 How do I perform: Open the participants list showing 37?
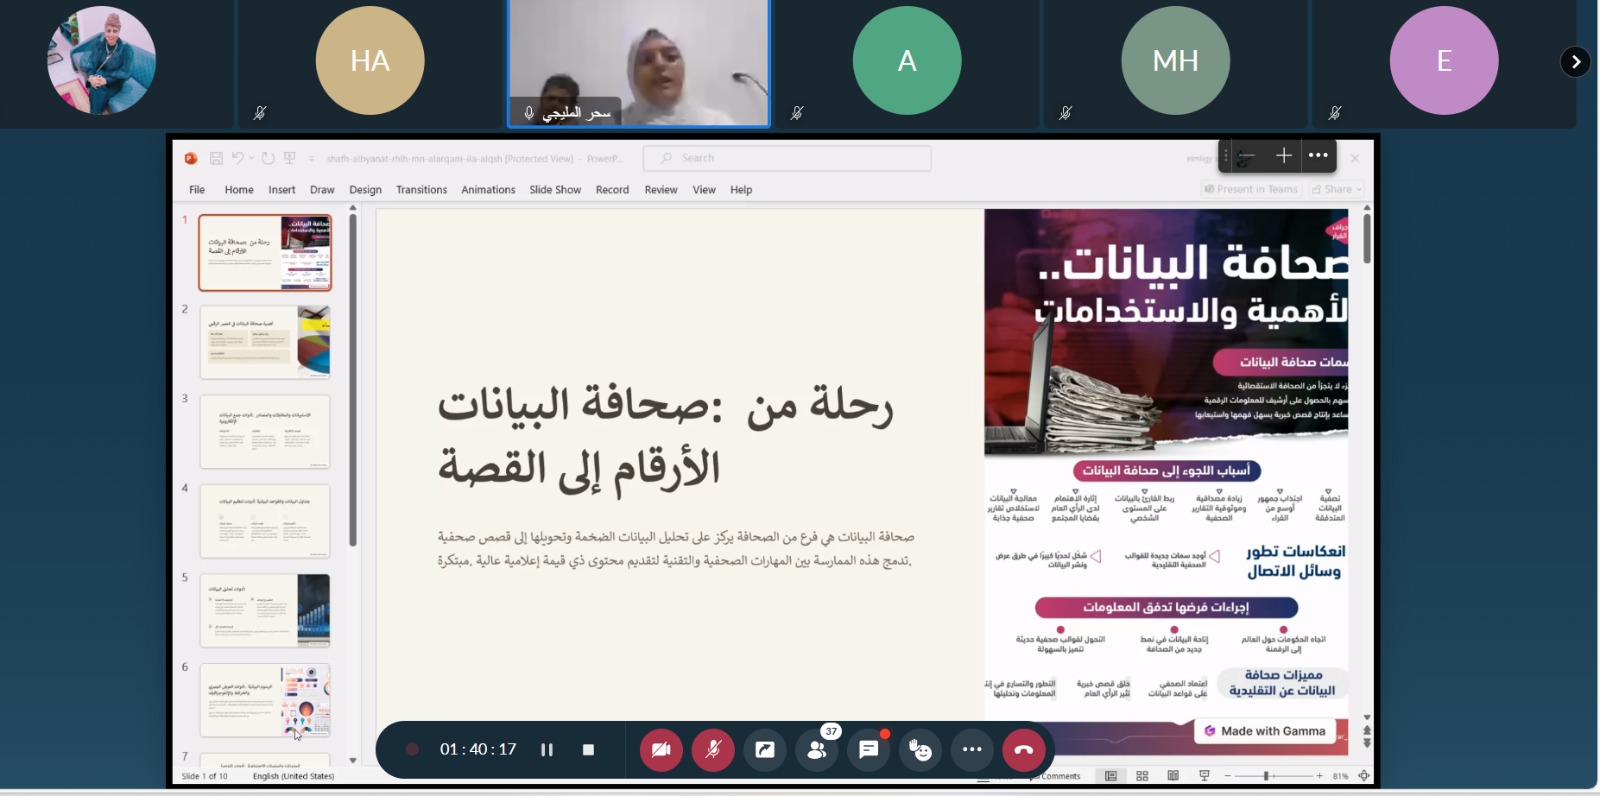click(817, 750)
